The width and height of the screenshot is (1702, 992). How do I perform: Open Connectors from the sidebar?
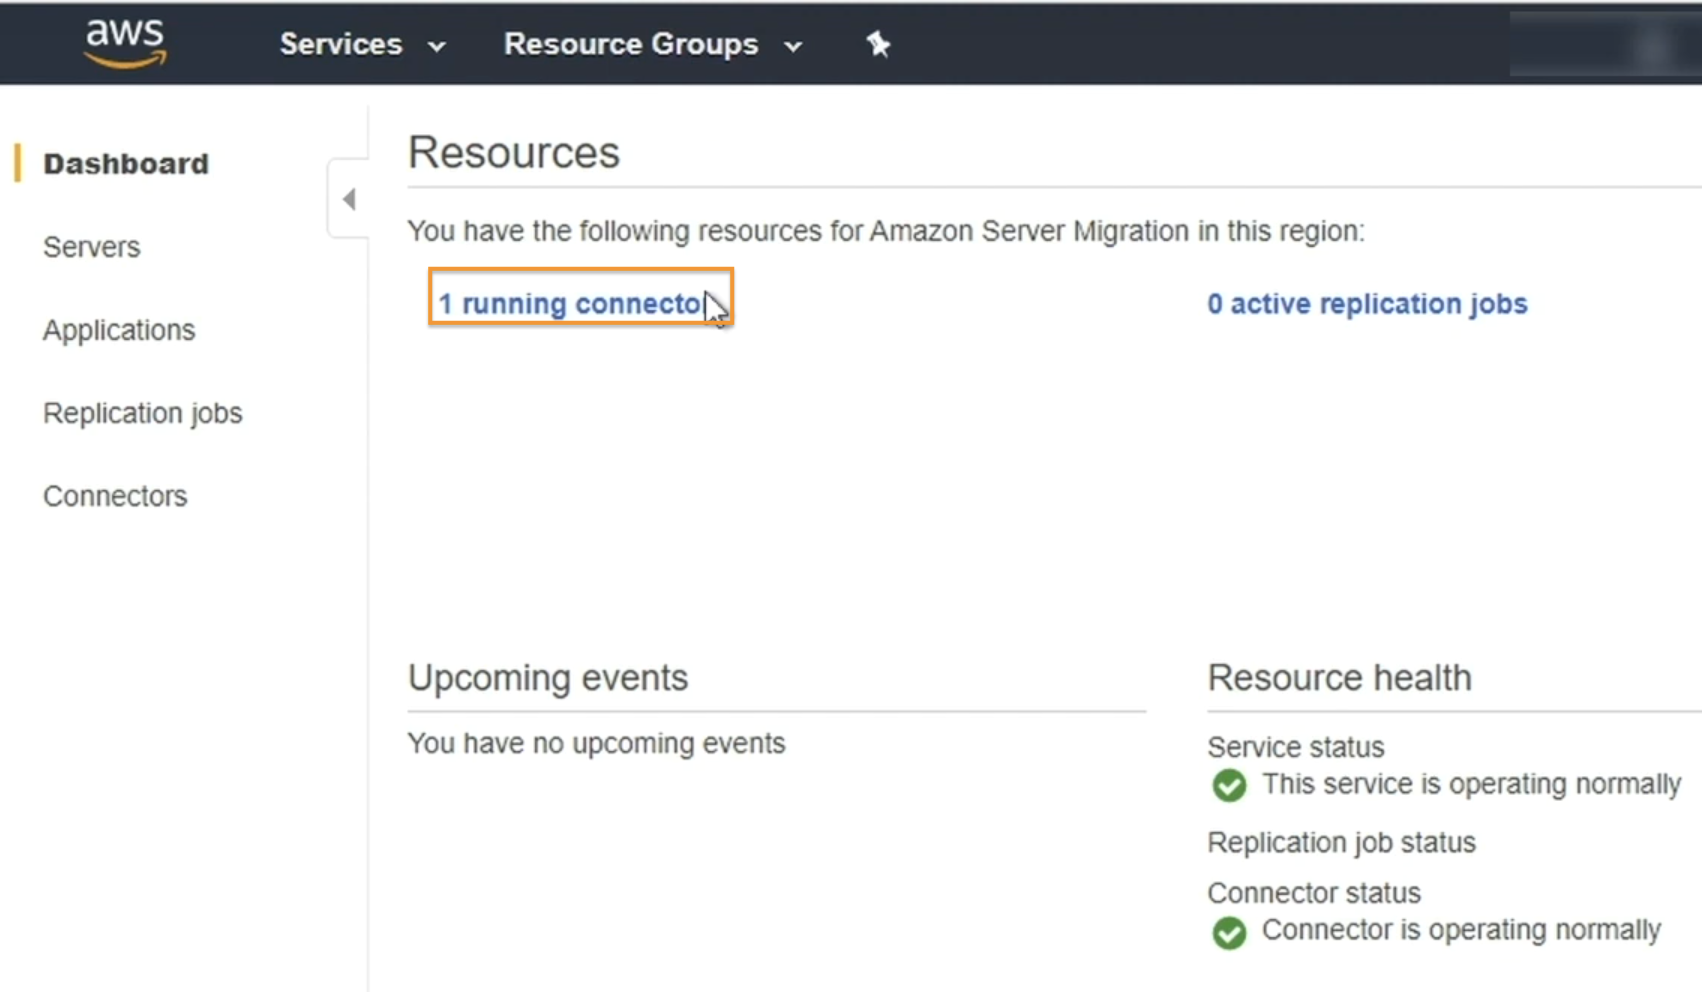[115, 496]
